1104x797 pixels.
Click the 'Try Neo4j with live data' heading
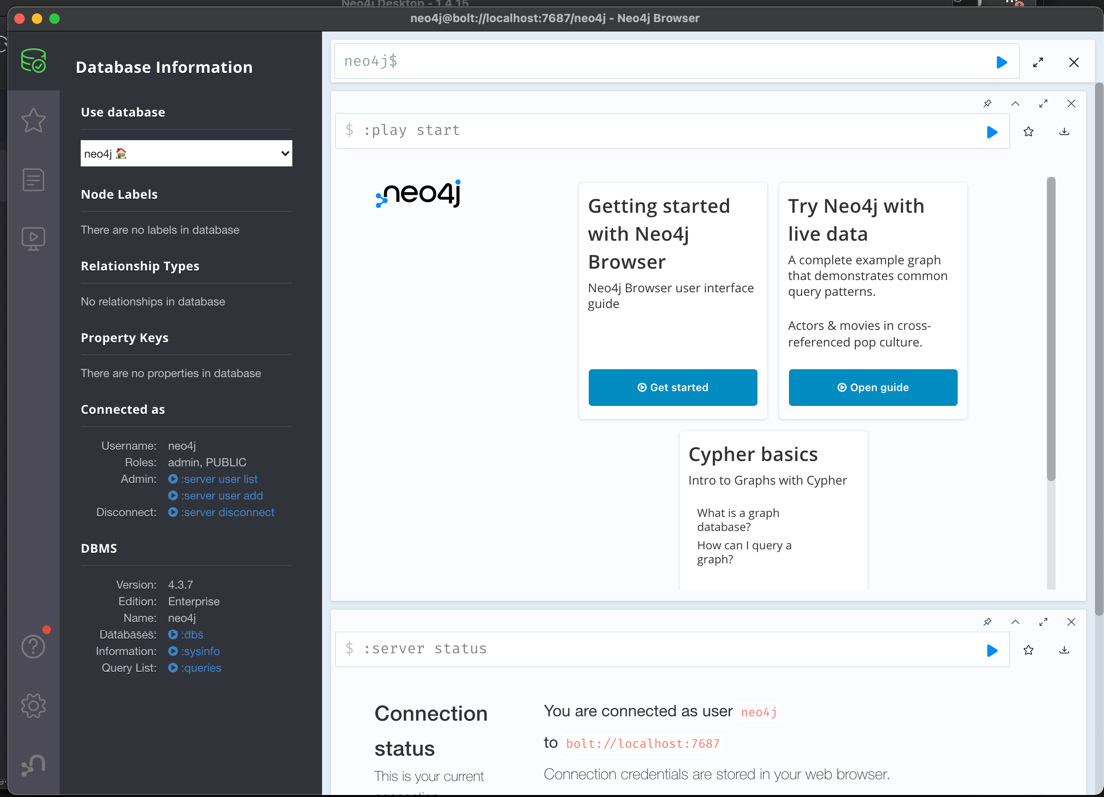pos(855,220)
